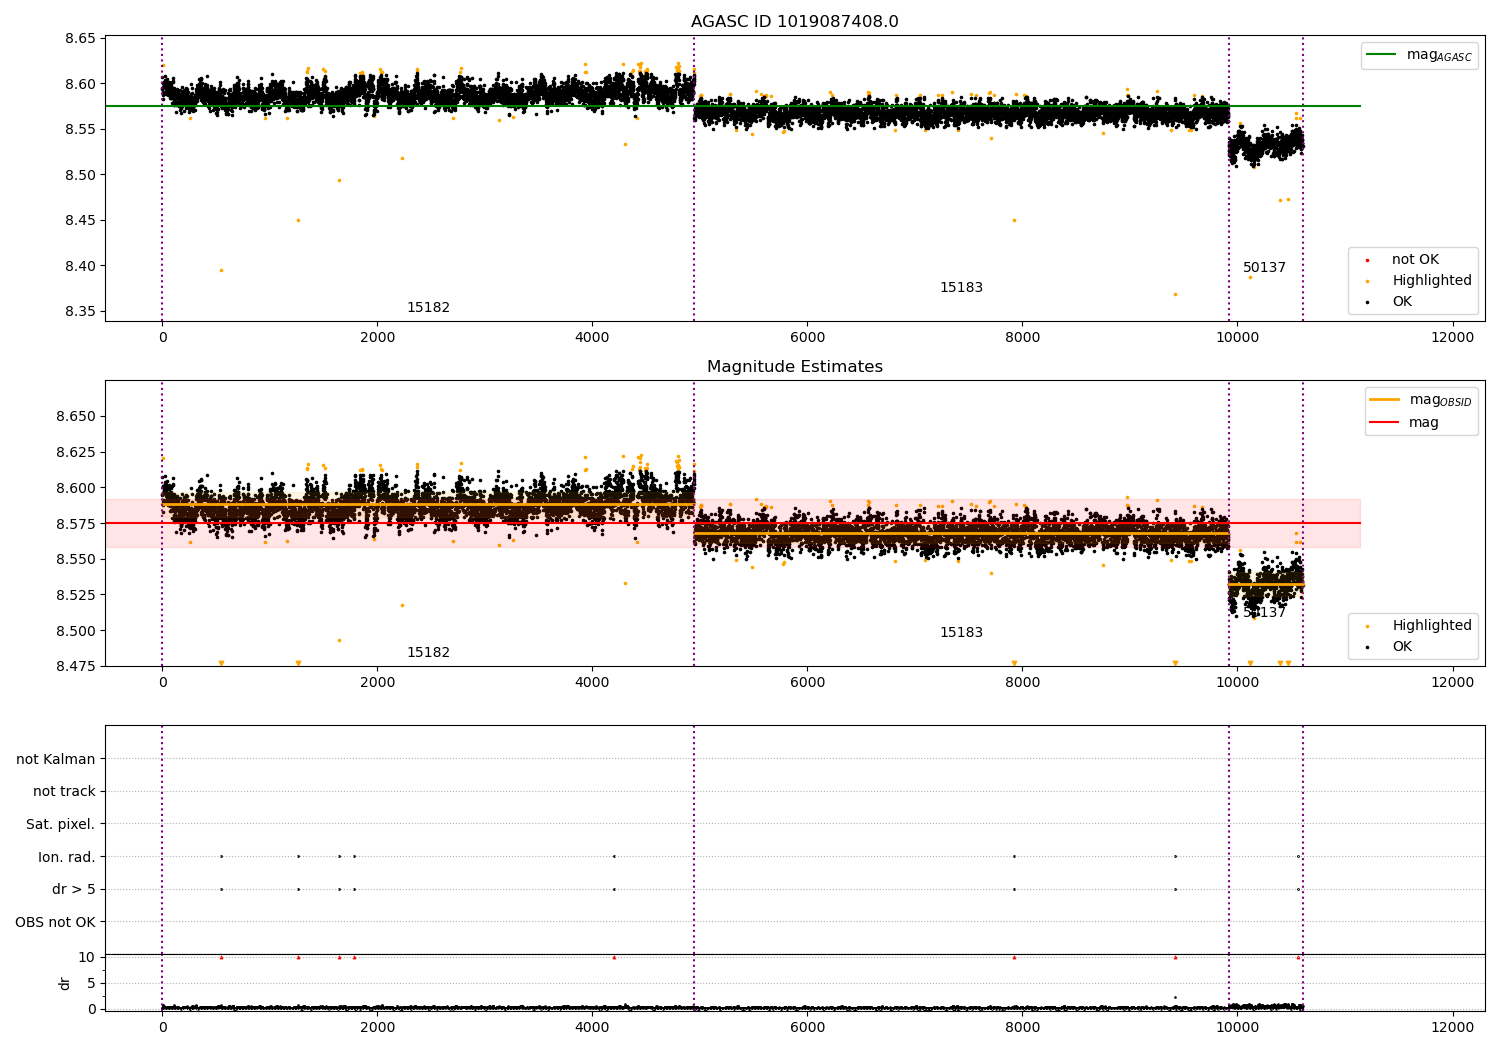The width and height of the screenshot is (1500, 1050).
Task: Click the 'not track' axis label
Action: tap(64, 791)
